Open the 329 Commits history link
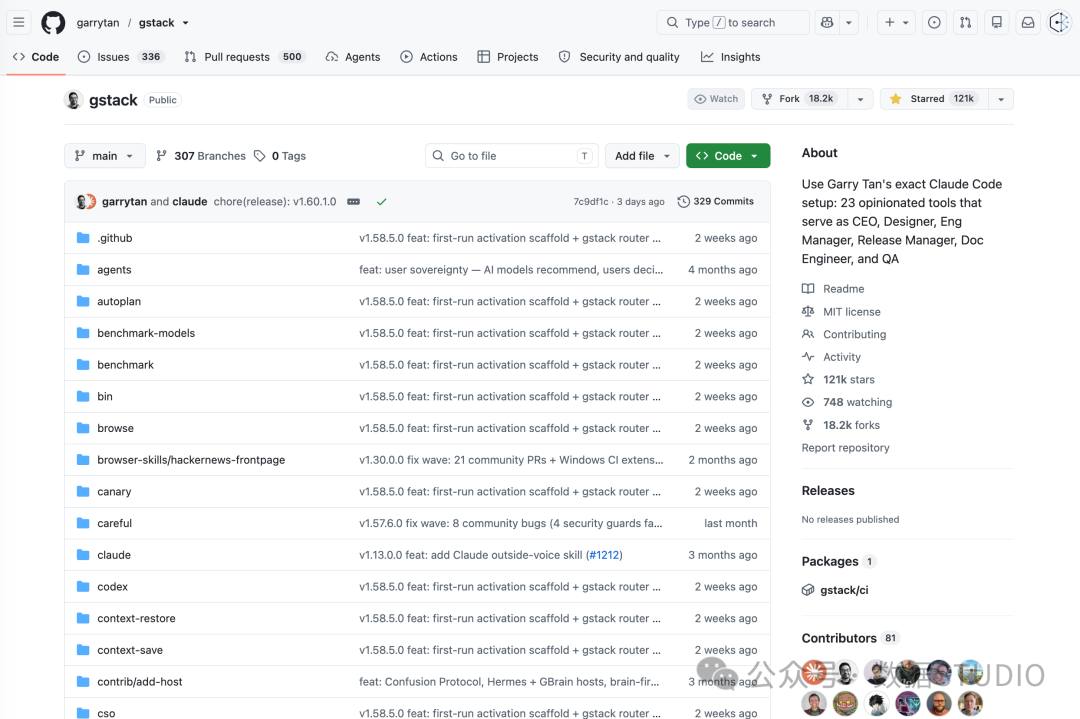This screenshot has width=1080, height=719. coord(716,202)
